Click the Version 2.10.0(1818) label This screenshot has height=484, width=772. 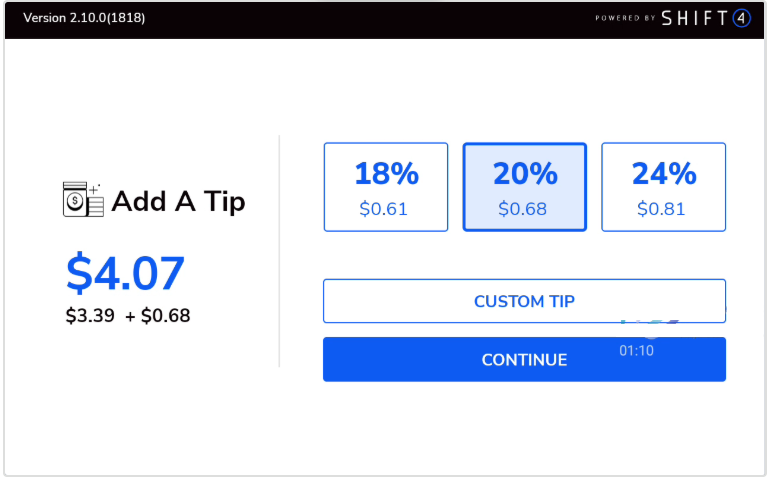[x=84, y=18]
